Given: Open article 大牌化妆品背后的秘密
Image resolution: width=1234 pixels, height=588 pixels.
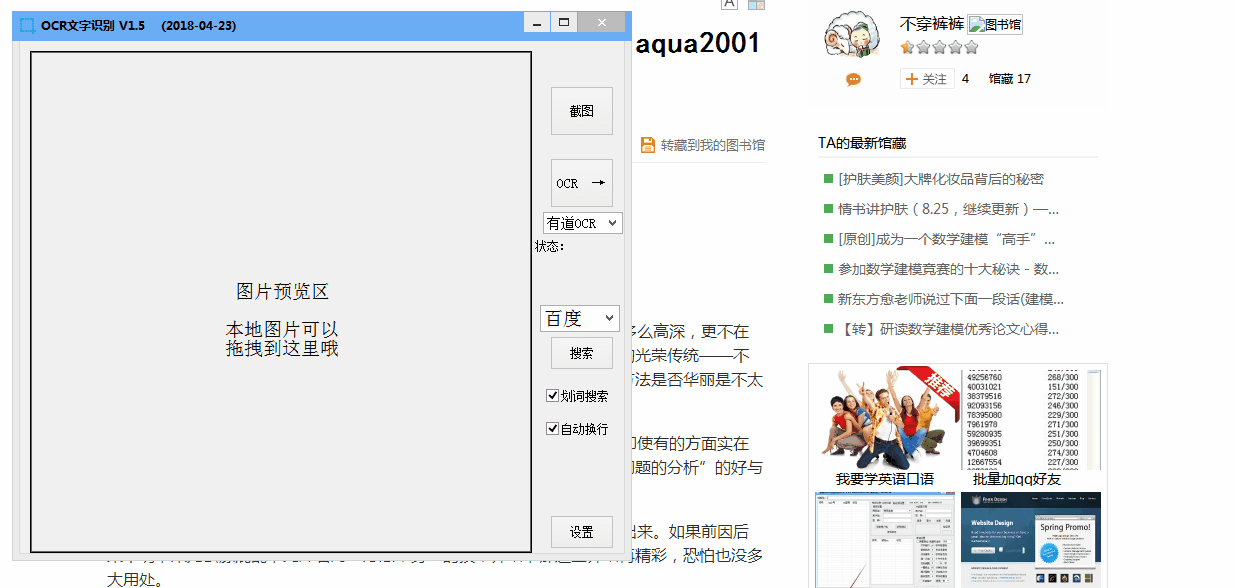Looking at the screenshot, I should pos(941,179).
